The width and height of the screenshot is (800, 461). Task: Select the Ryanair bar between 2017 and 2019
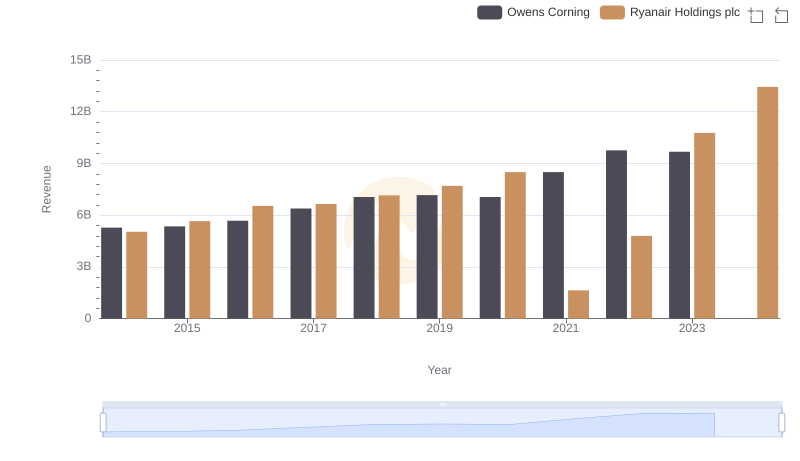pos(389,257)
